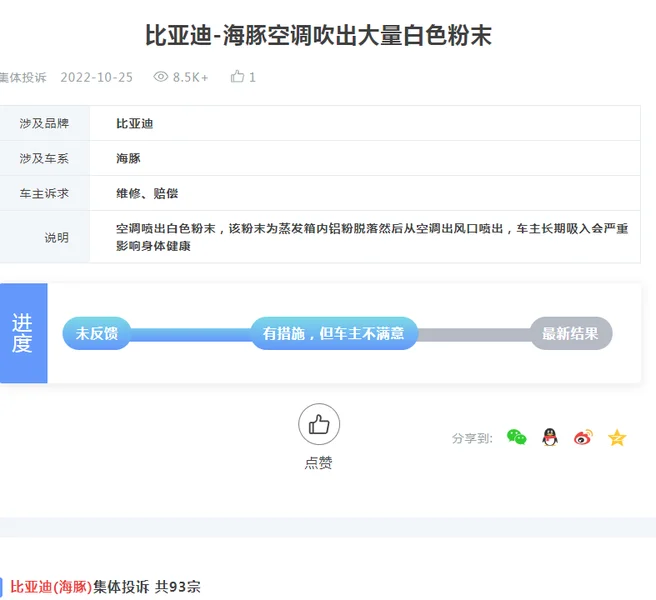Click the 海豚 car series value
The image size is (656, 600).
coord(128,159)
